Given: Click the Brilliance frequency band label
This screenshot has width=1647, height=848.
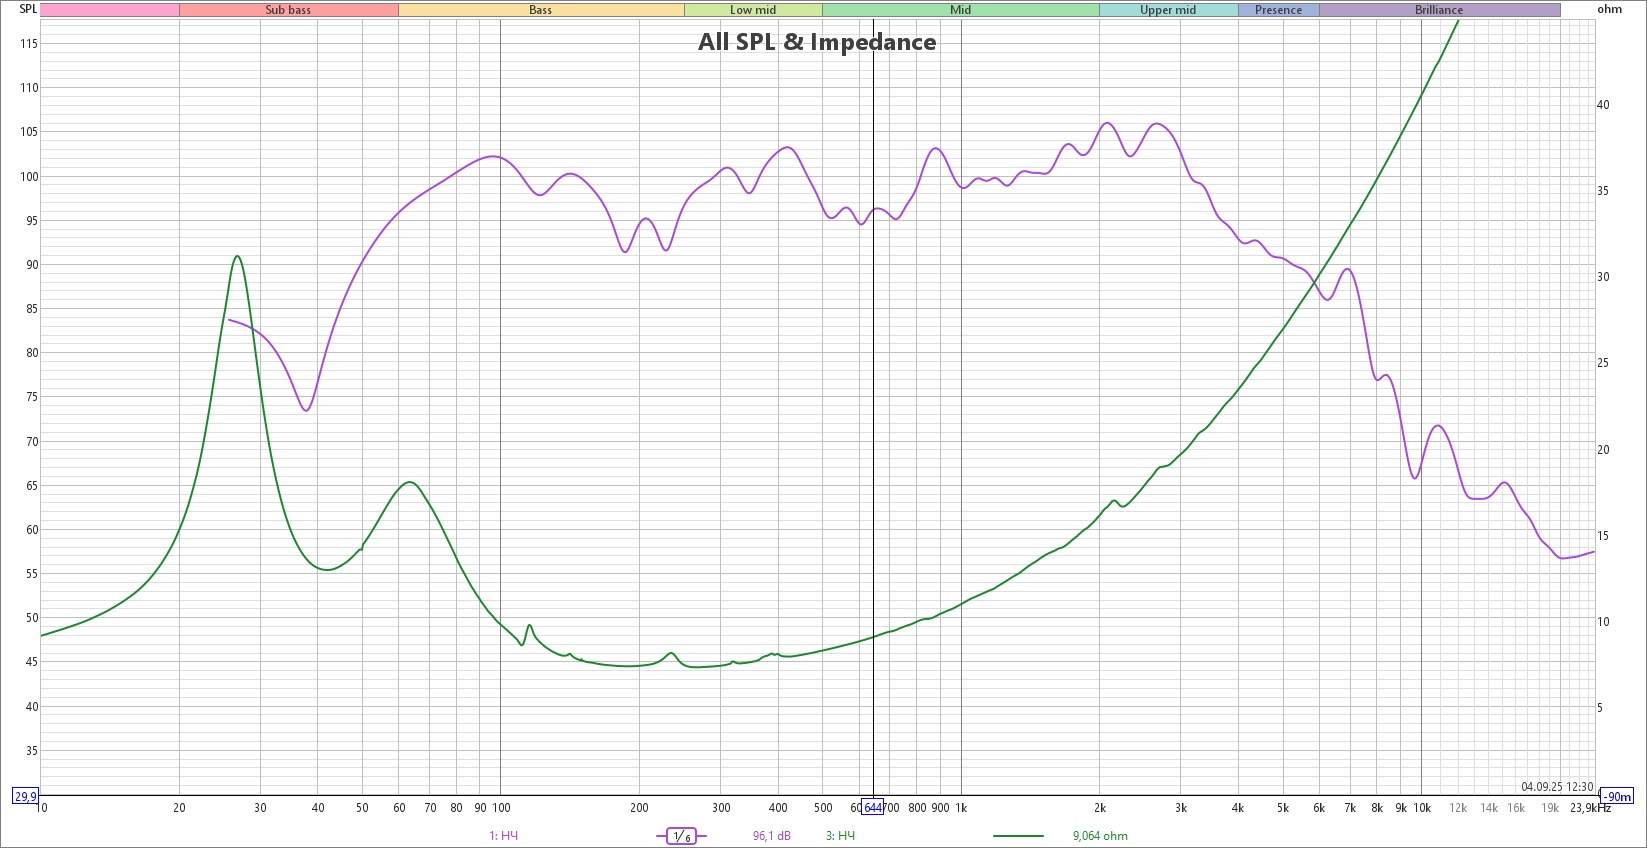Looking at the screenshot, I should click(1439, 10).
